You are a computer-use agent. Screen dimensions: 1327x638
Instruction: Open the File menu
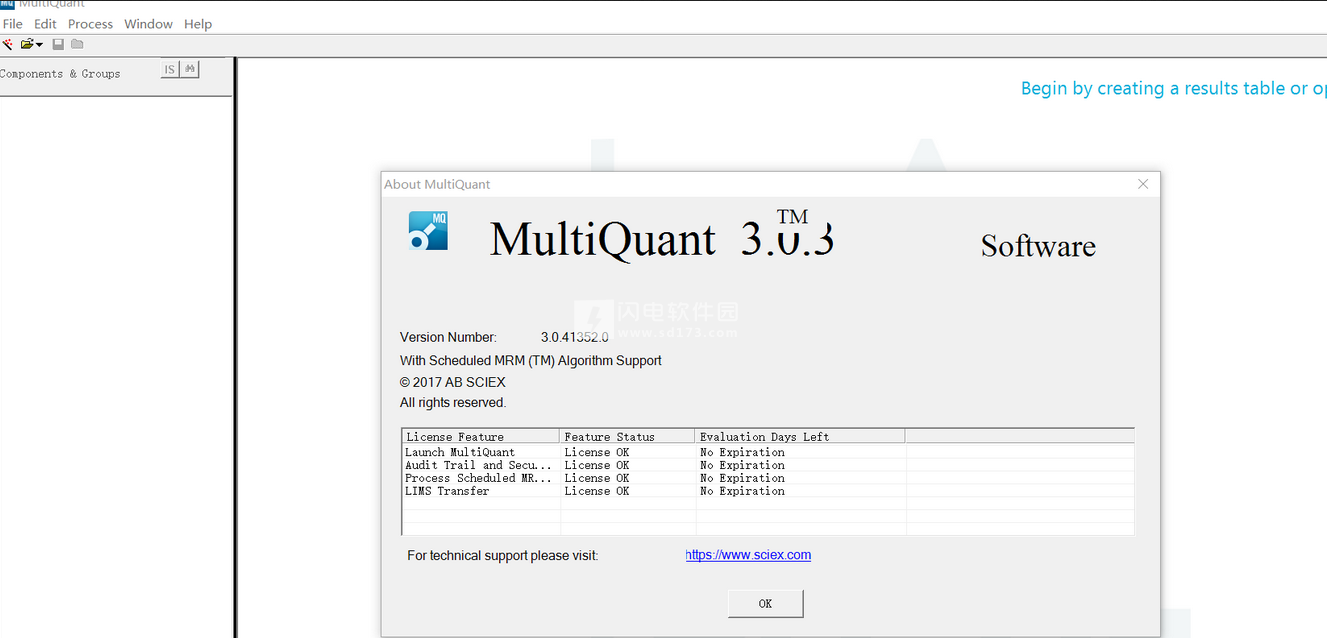coord(12,24)
